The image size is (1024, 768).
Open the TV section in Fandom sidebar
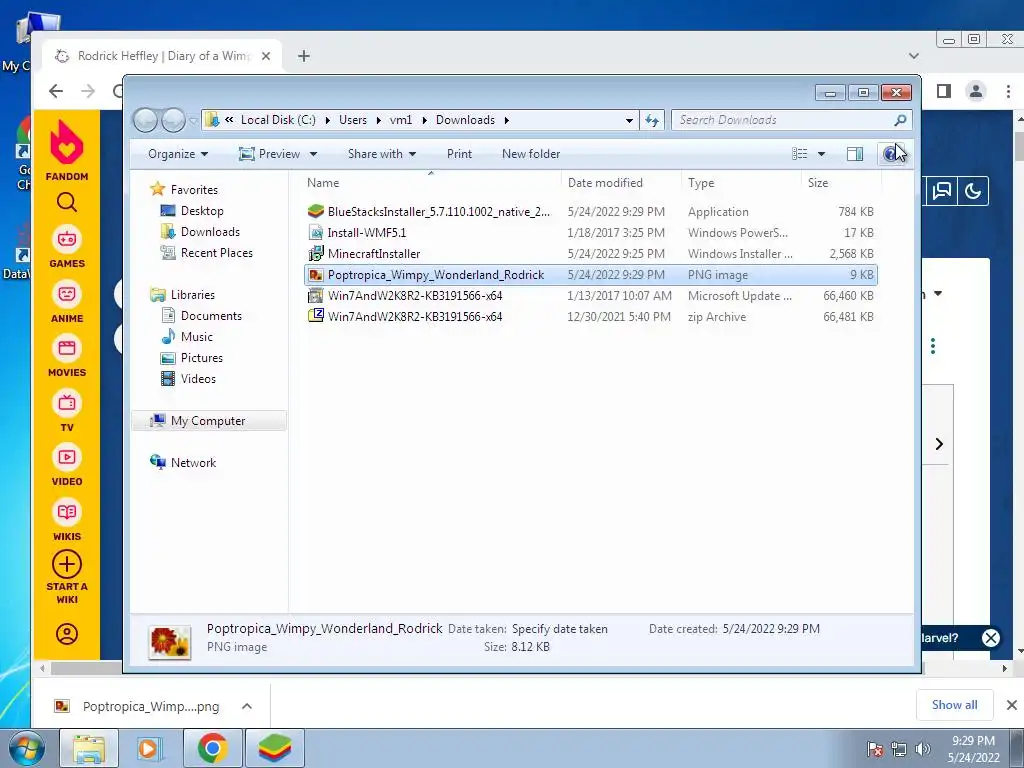(67, 410)
